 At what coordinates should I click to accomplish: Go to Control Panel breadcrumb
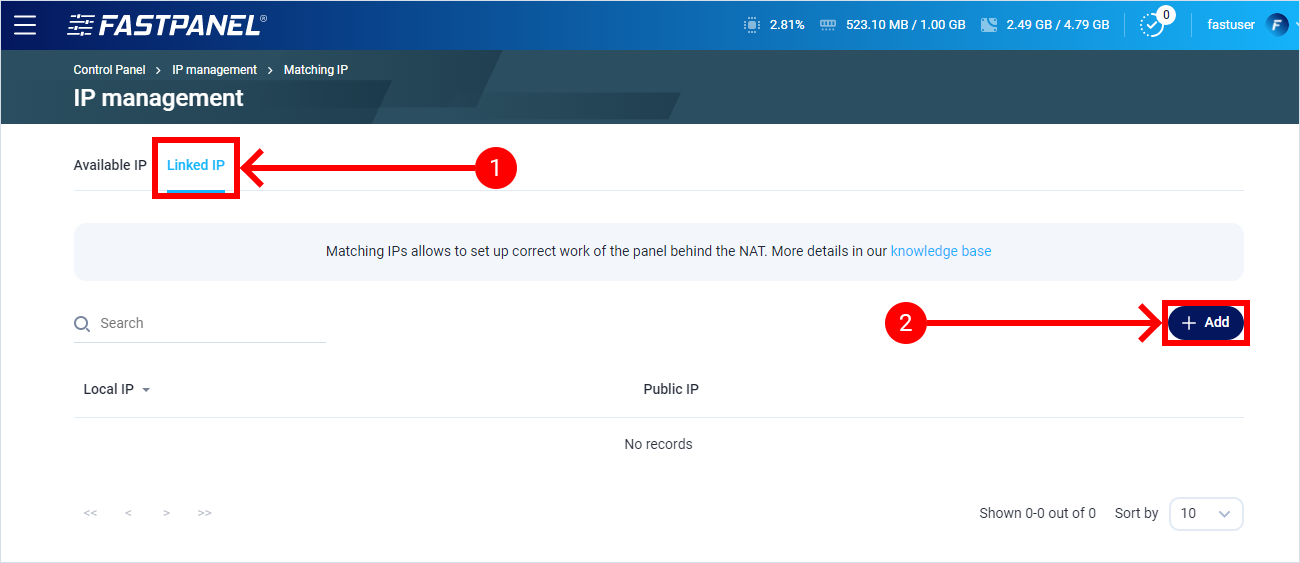tap(109, 70)
